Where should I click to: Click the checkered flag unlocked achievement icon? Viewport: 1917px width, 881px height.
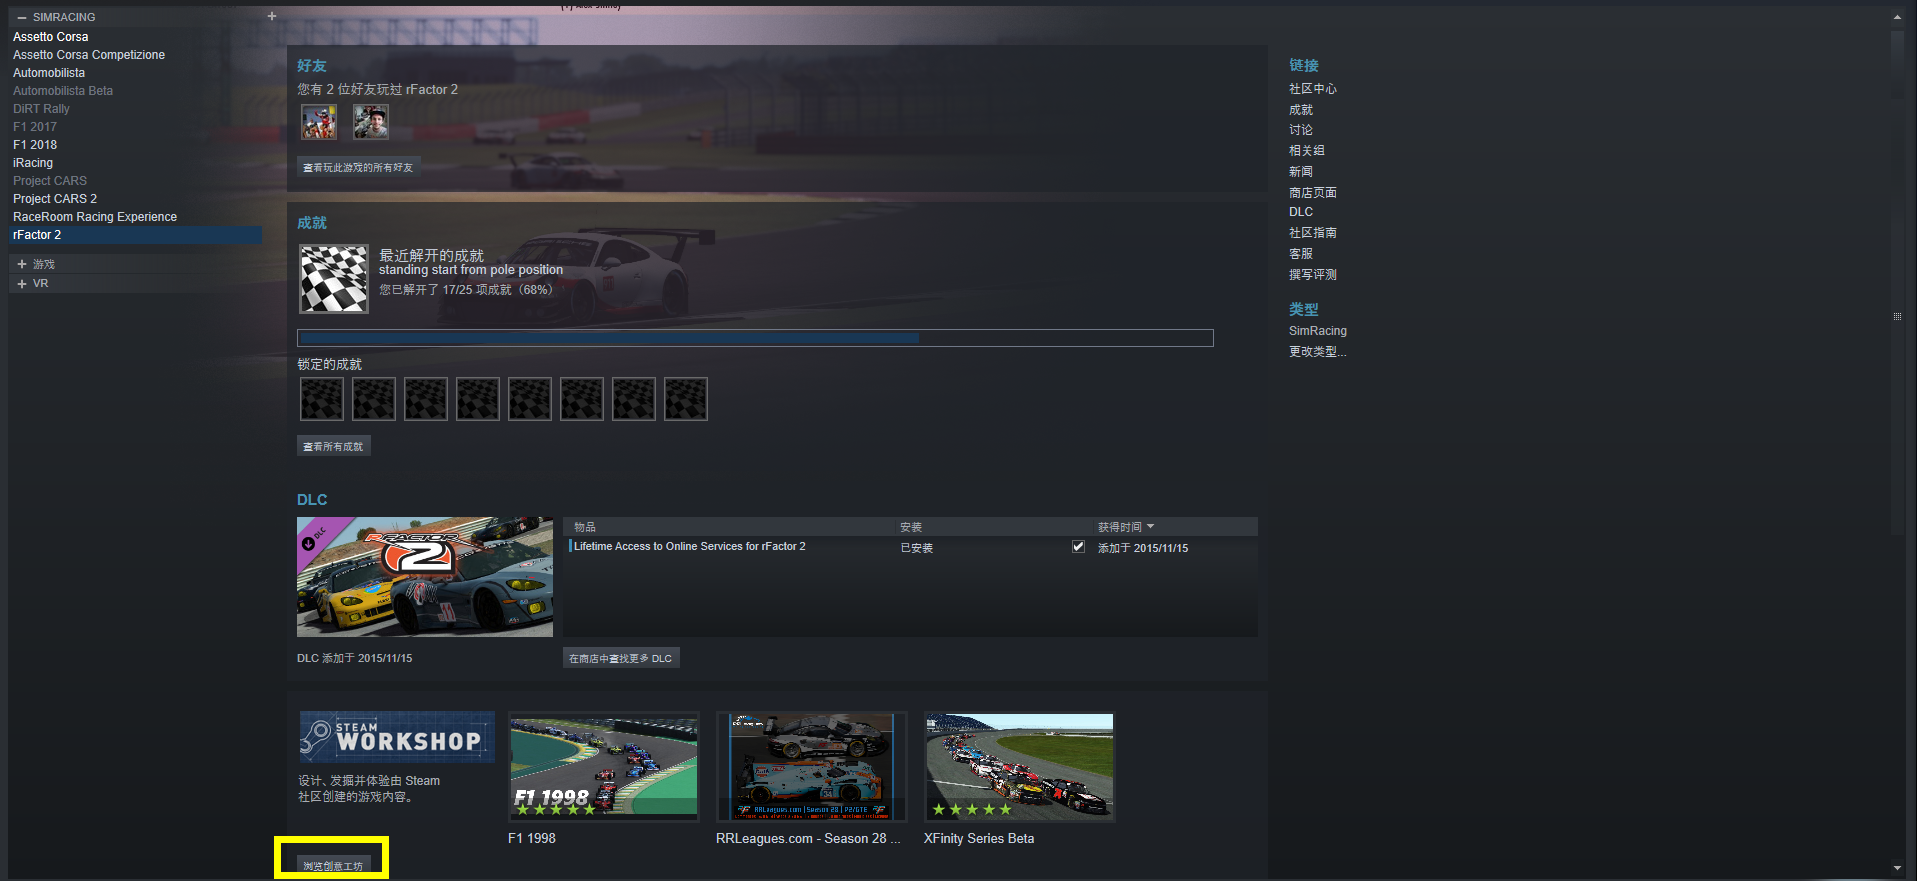pos(334,279)
